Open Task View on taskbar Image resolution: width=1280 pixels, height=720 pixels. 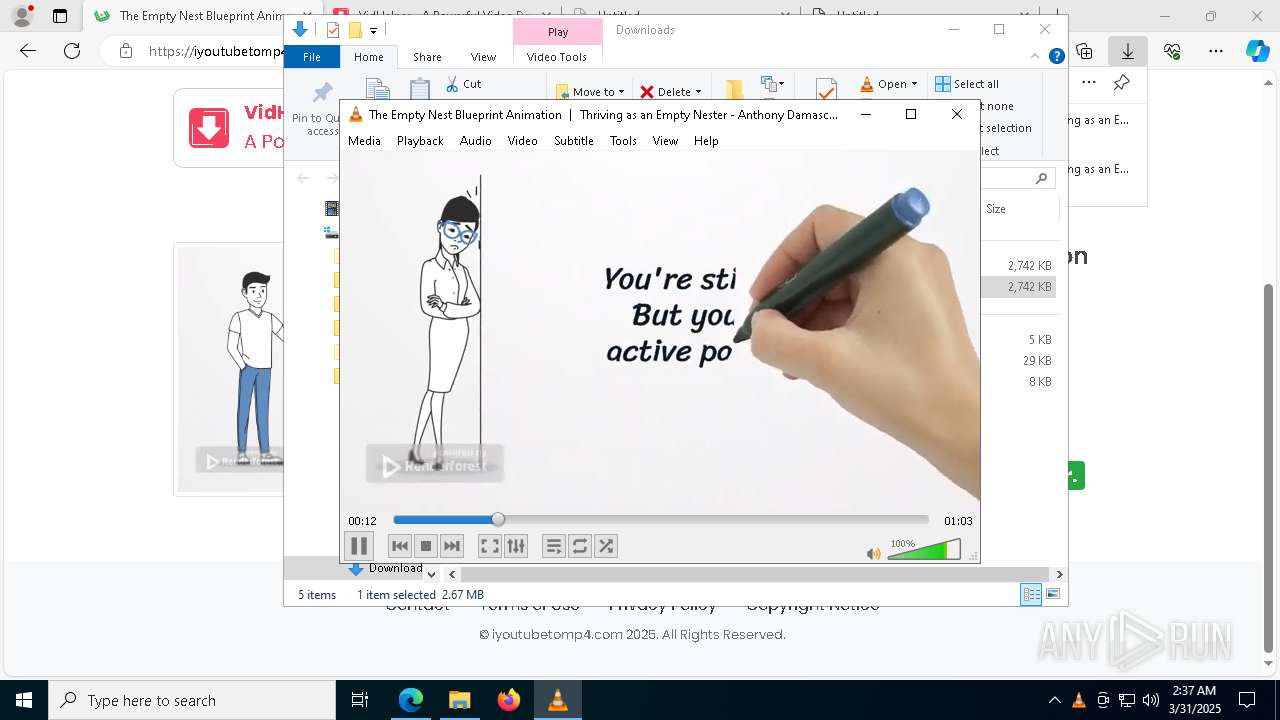coord(360,700)
